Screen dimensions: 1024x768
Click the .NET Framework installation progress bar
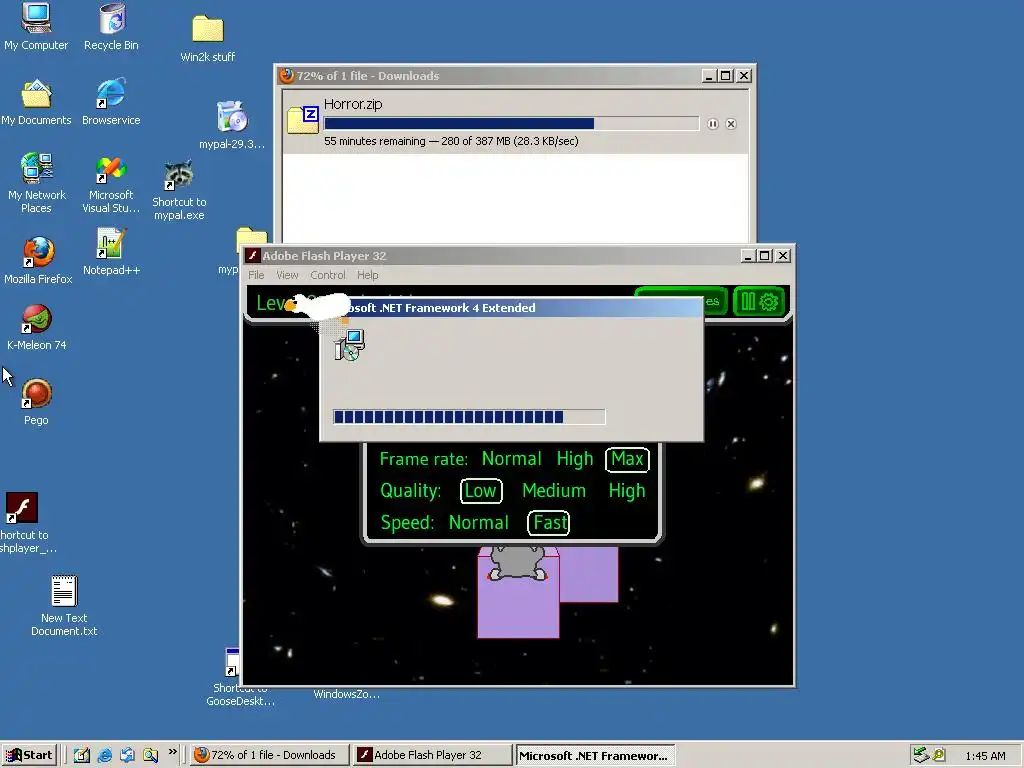(469, 417)
